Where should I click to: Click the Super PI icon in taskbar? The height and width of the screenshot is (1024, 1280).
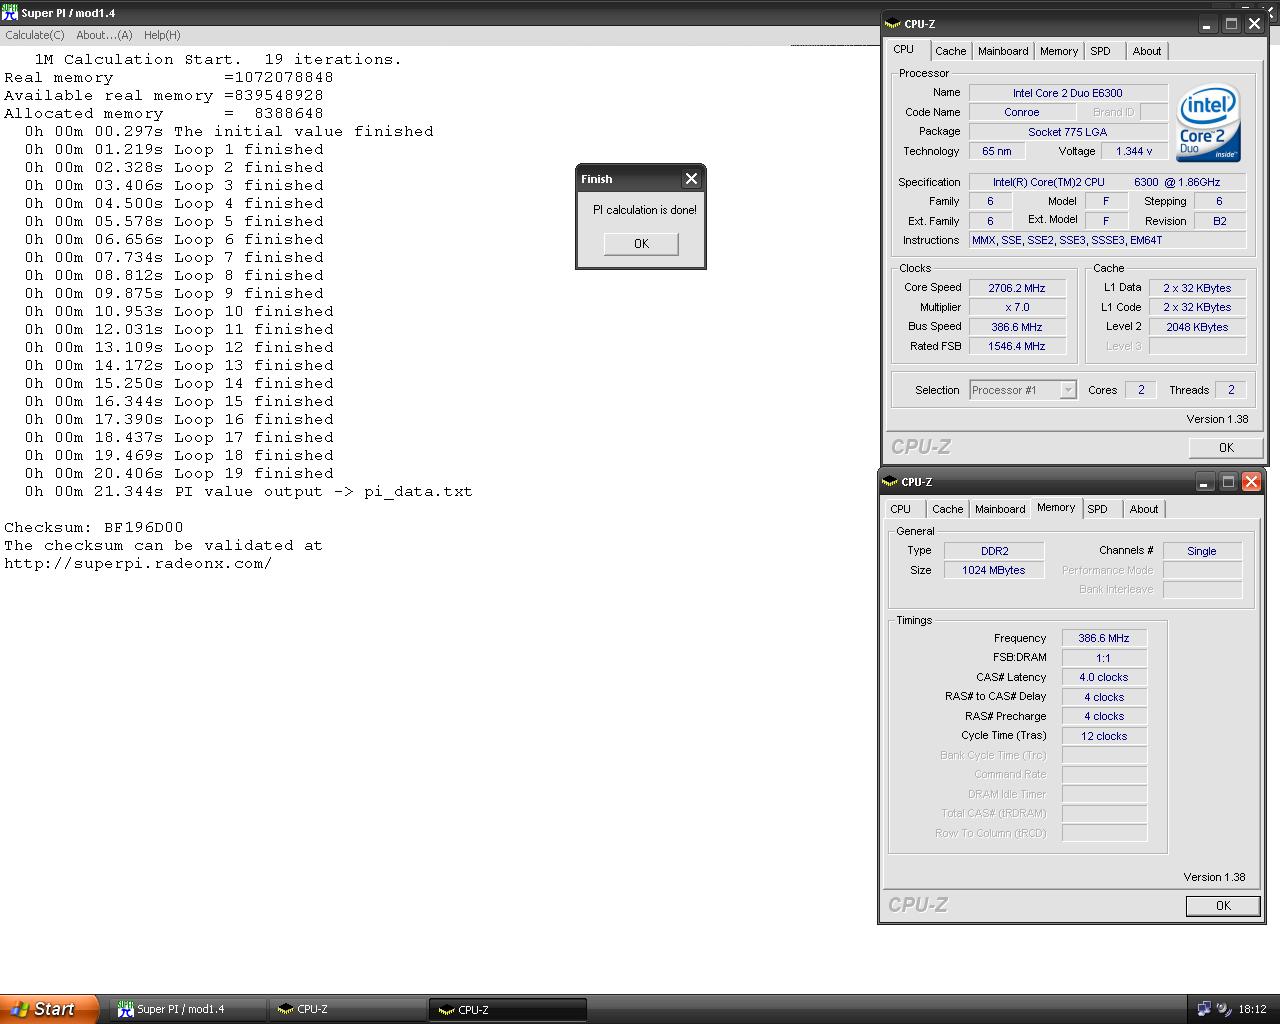(125, 1010)
